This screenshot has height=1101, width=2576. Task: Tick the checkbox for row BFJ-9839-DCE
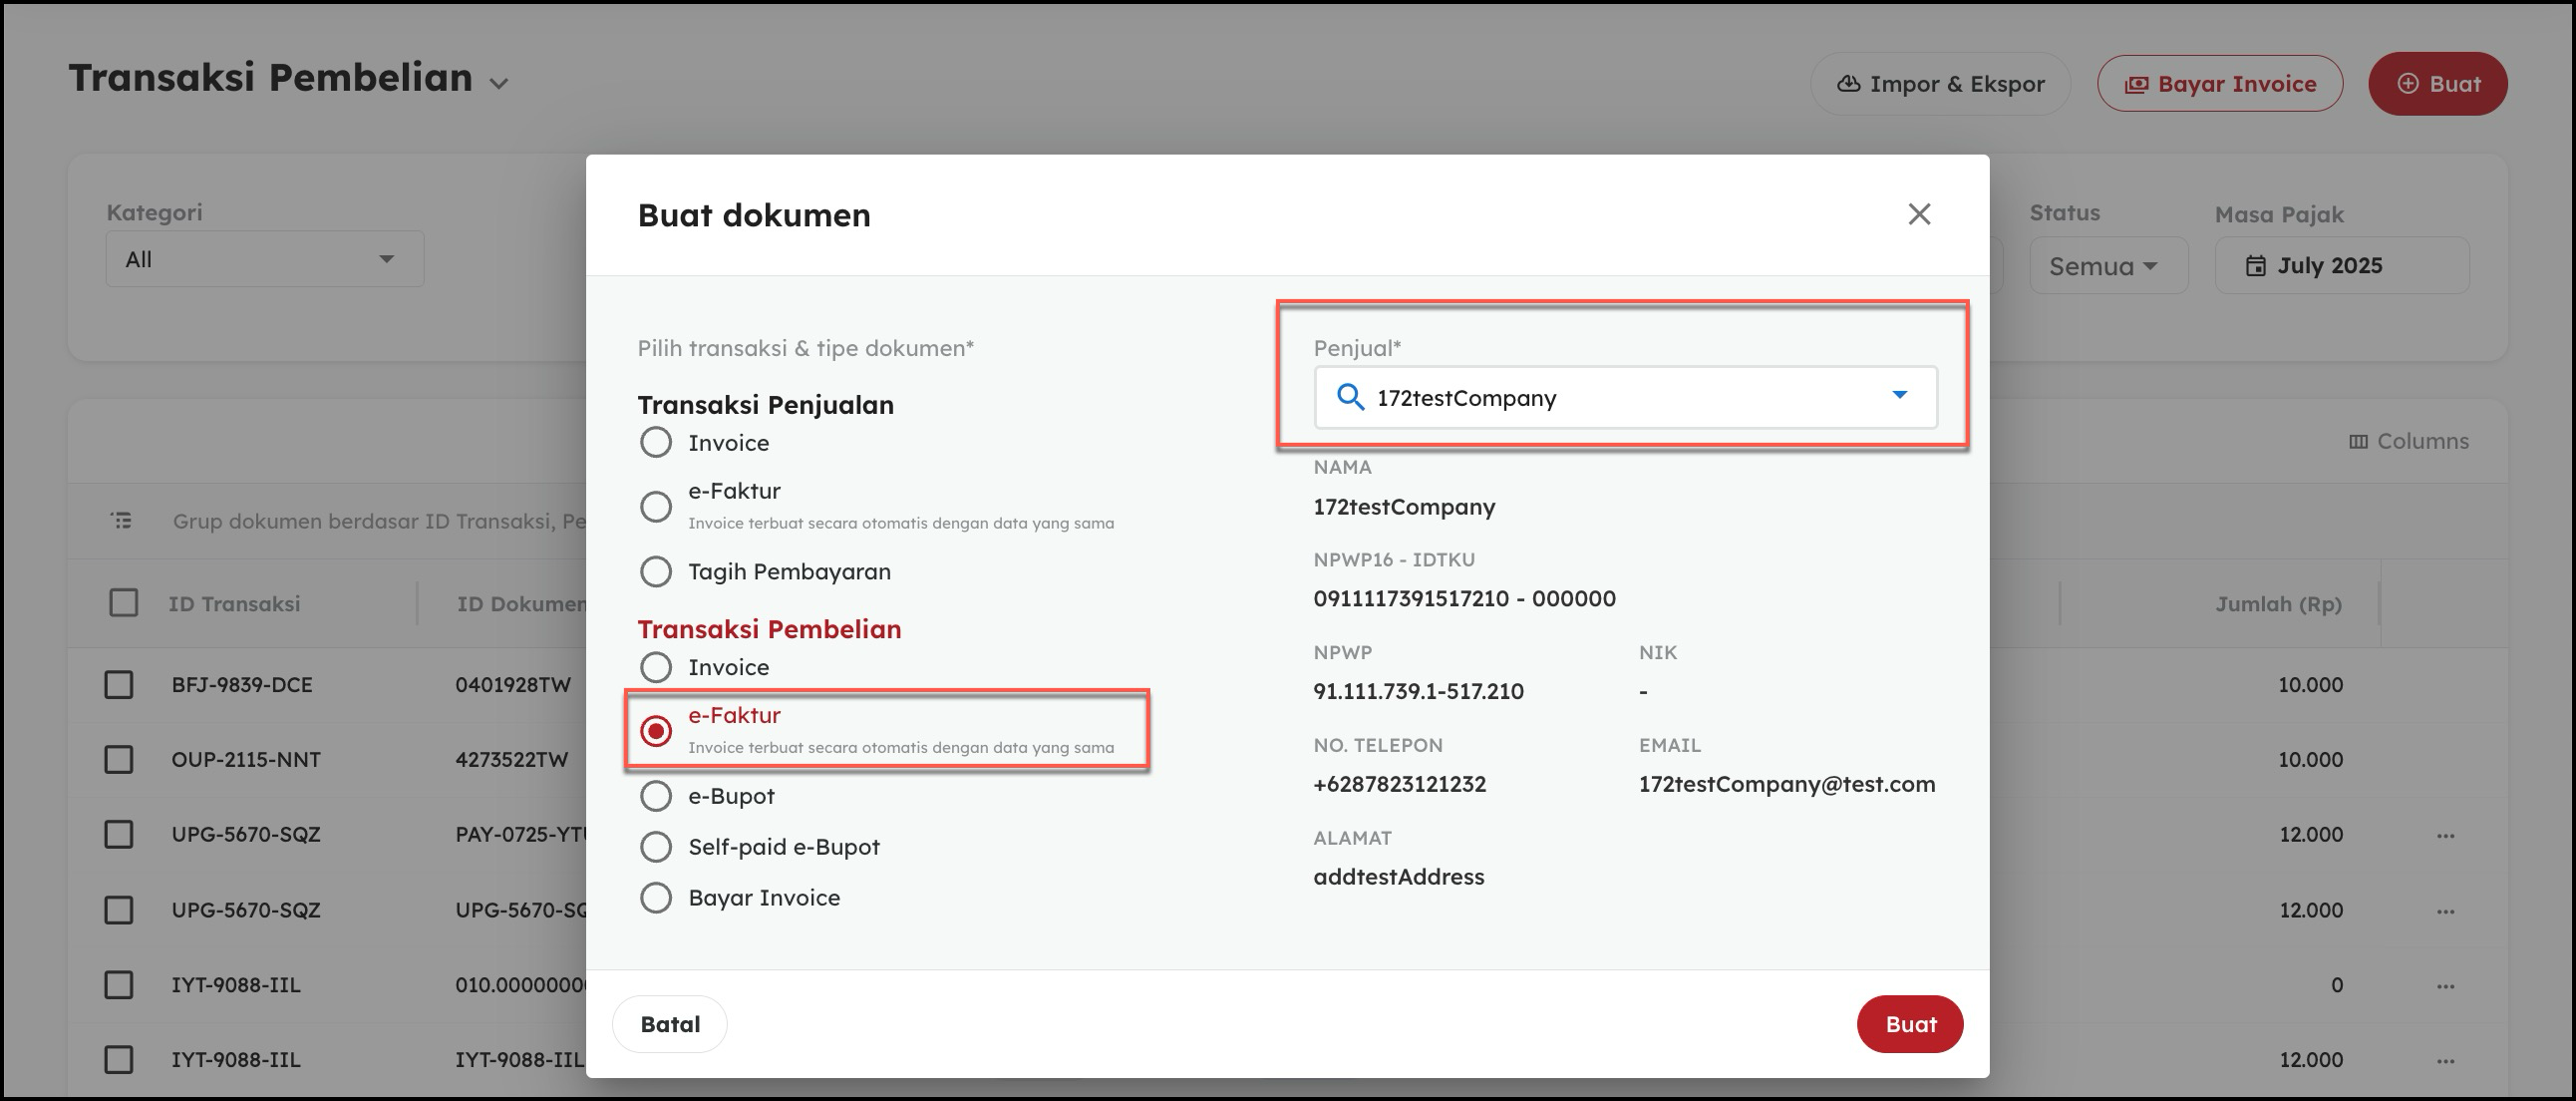point(119,685)
